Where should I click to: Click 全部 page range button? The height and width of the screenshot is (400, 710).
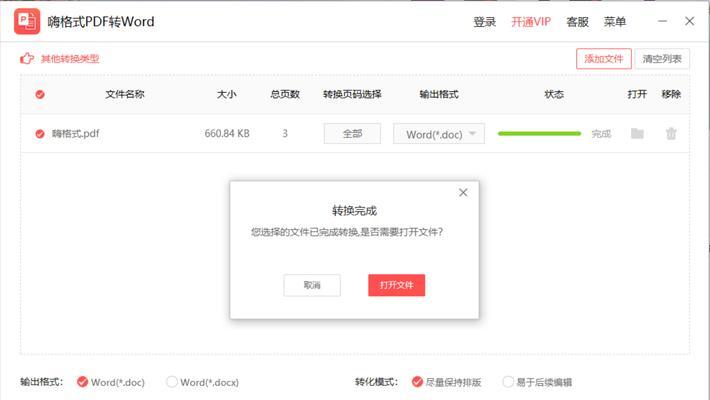pos(352,134)
